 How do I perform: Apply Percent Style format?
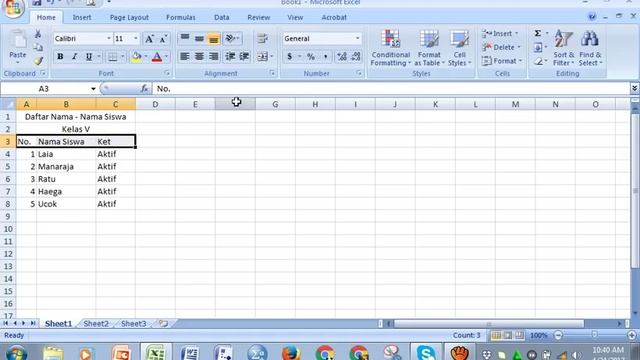pos(311,57)
